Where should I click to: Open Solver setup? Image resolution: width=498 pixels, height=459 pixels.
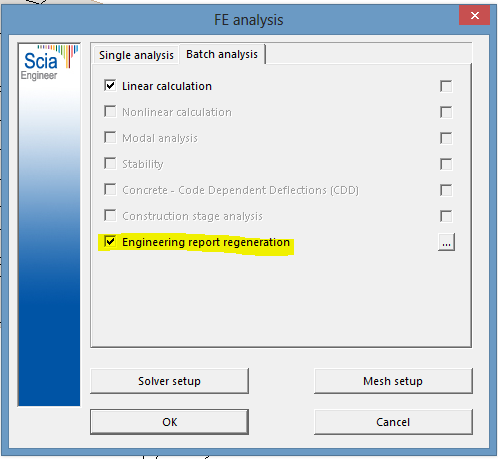click(169, 381)
